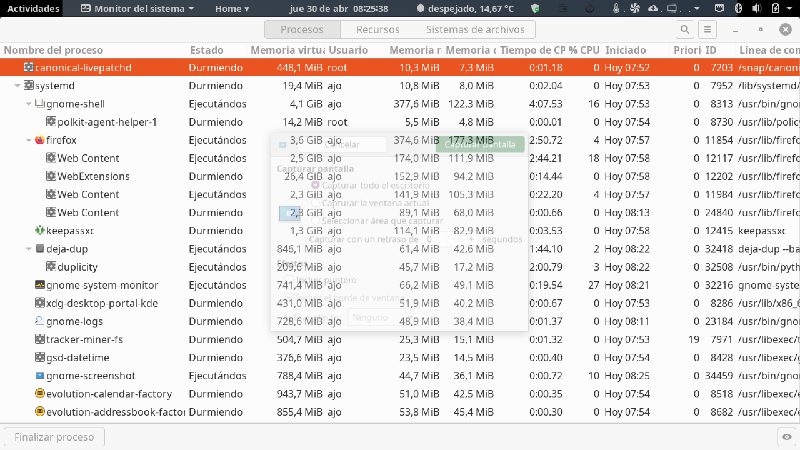Viewport: 800px width, 450px height.
Task: Click the fan tray icon in top bar
Action: 635,8
